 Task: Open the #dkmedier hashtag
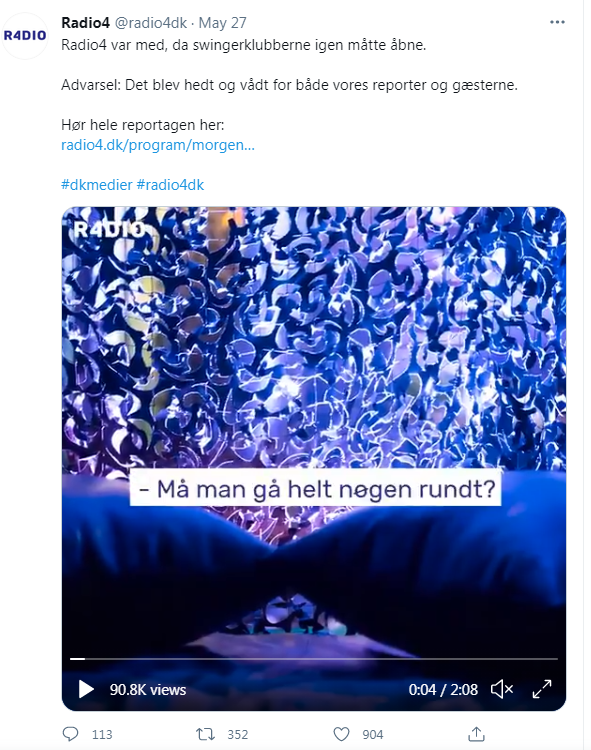pyautogui.click(x=97, y=185)
